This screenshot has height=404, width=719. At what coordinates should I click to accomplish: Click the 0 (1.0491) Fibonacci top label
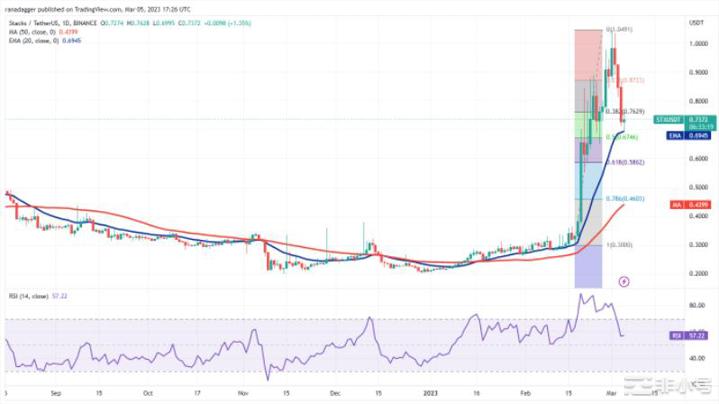[x=618, y=30]
